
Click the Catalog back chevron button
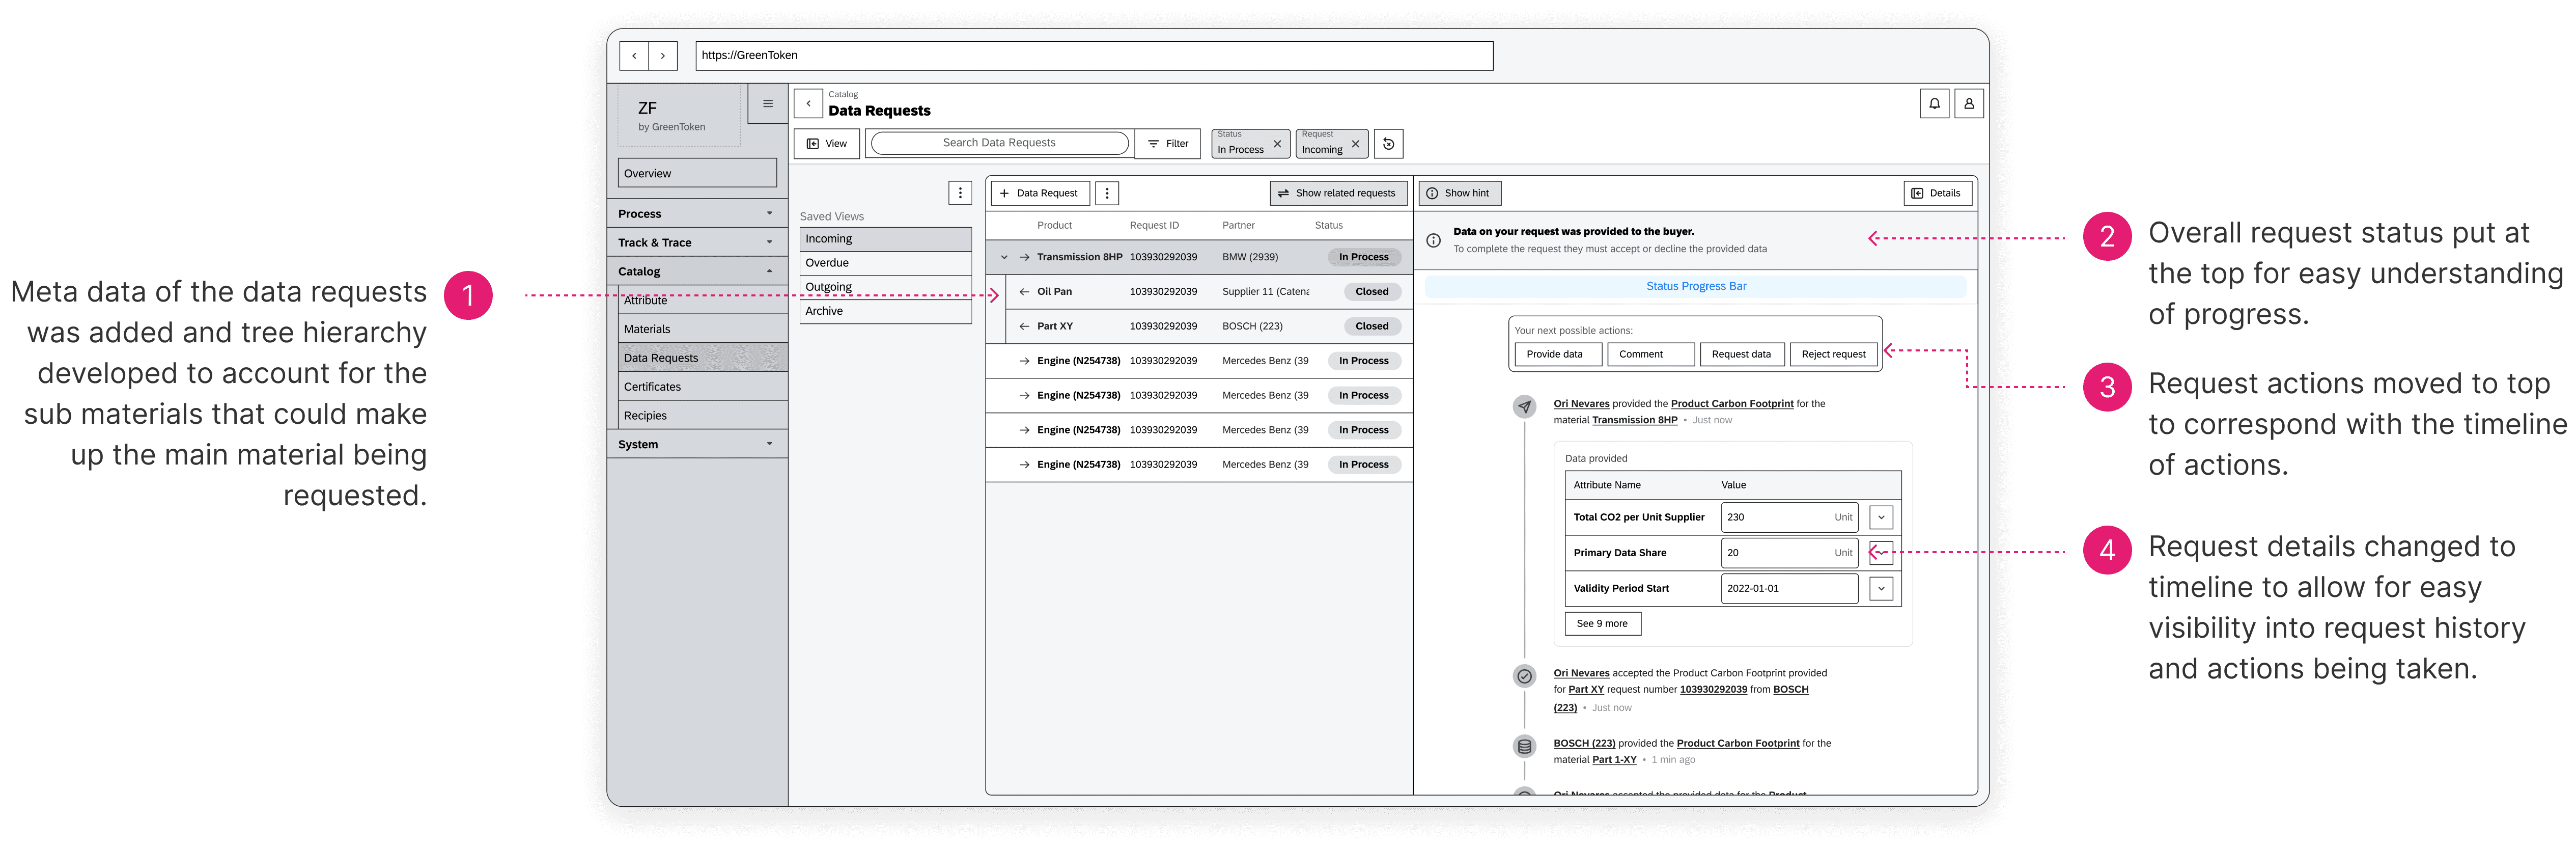(808, 104)
